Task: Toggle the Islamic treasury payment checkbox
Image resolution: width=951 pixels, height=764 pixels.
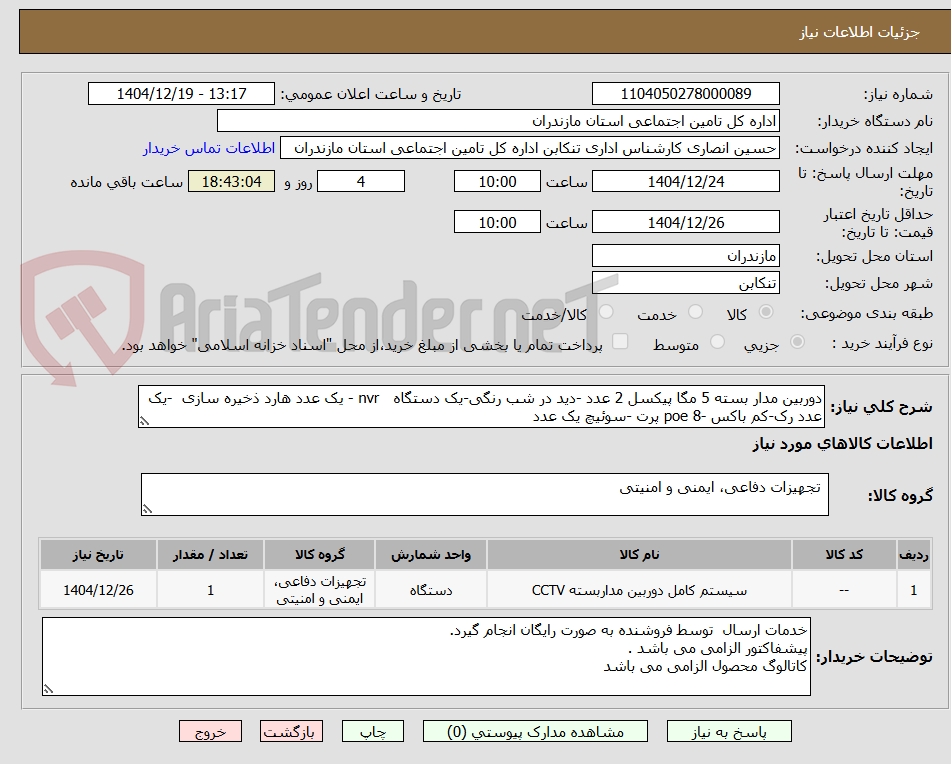Action: tap(620, 341)
